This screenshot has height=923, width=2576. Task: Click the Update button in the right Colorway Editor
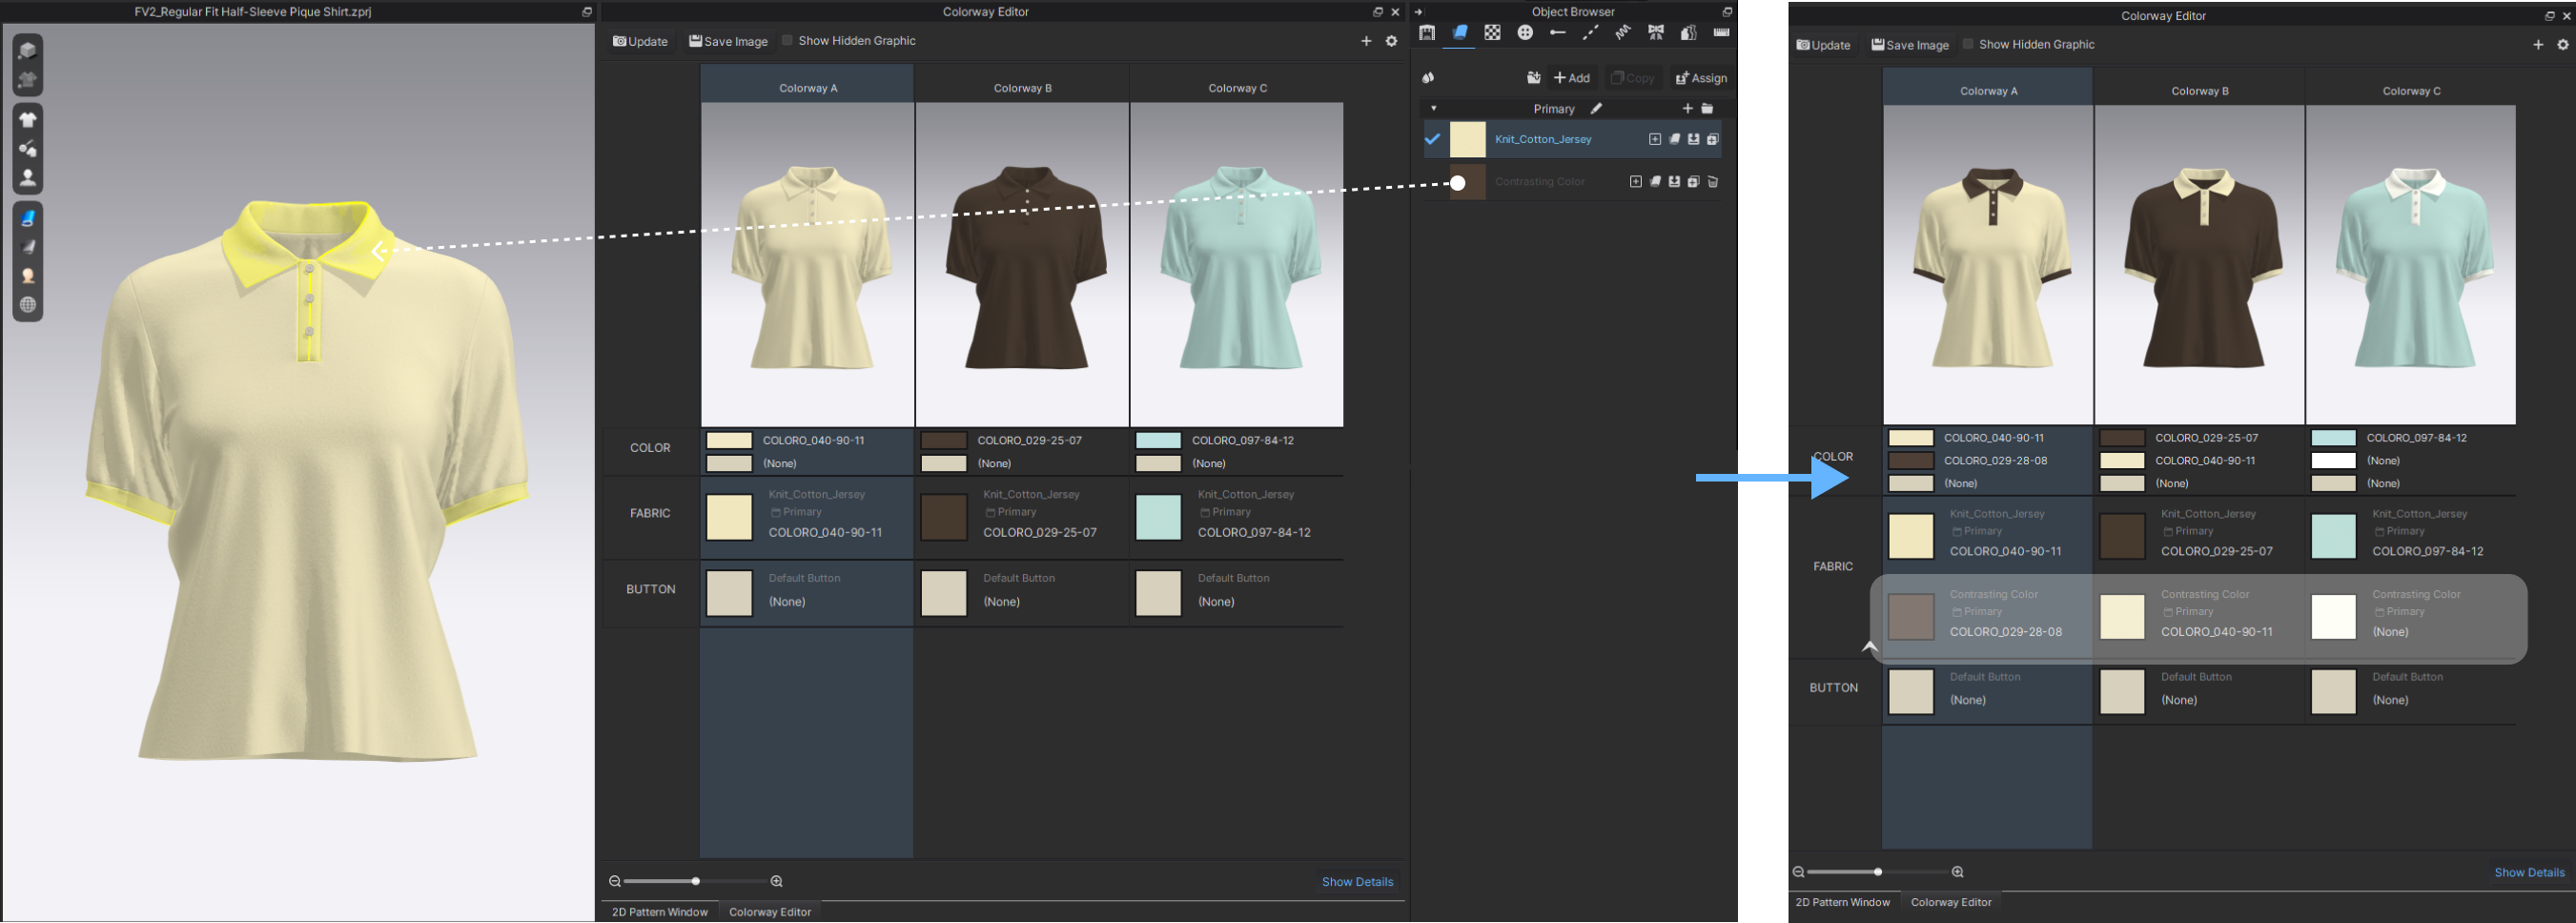[1823, 45]
